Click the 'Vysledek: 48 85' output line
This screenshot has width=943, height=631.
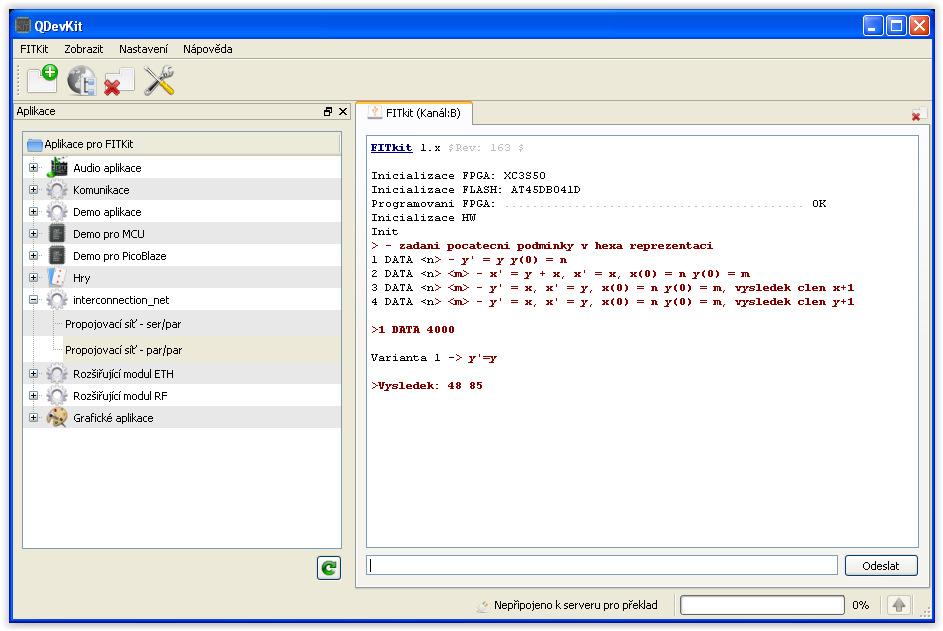(x=427, y=386)
